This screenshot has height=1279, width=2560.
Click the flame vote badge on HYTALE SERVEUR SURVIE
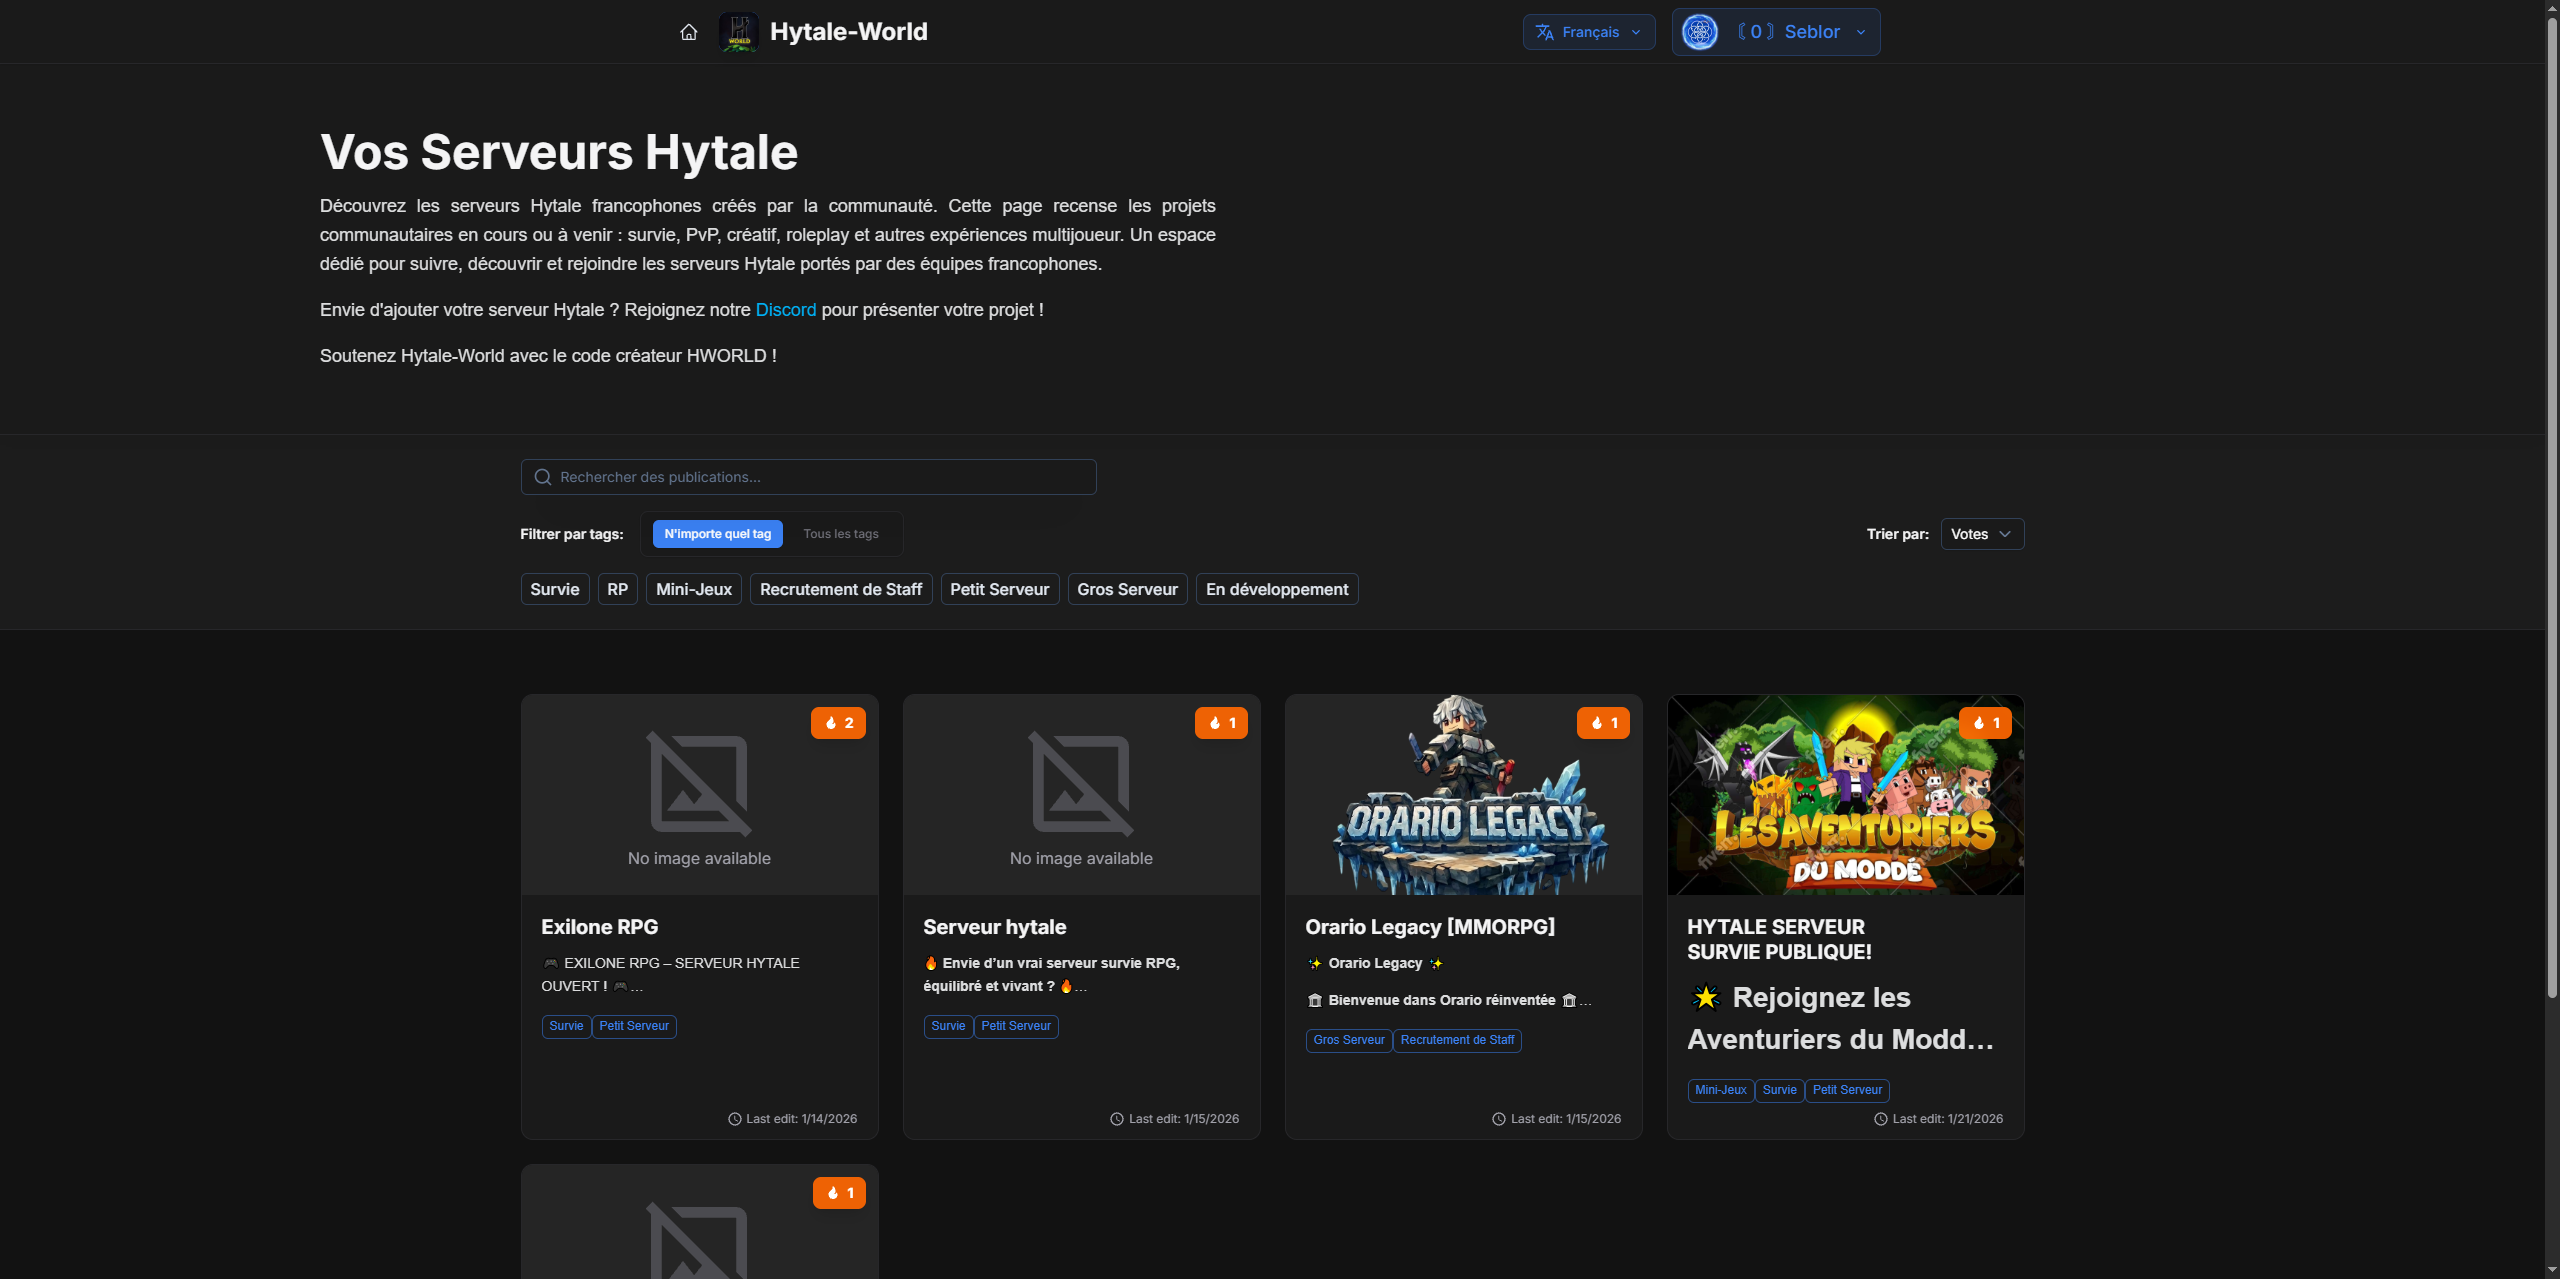pos(1985,723)
